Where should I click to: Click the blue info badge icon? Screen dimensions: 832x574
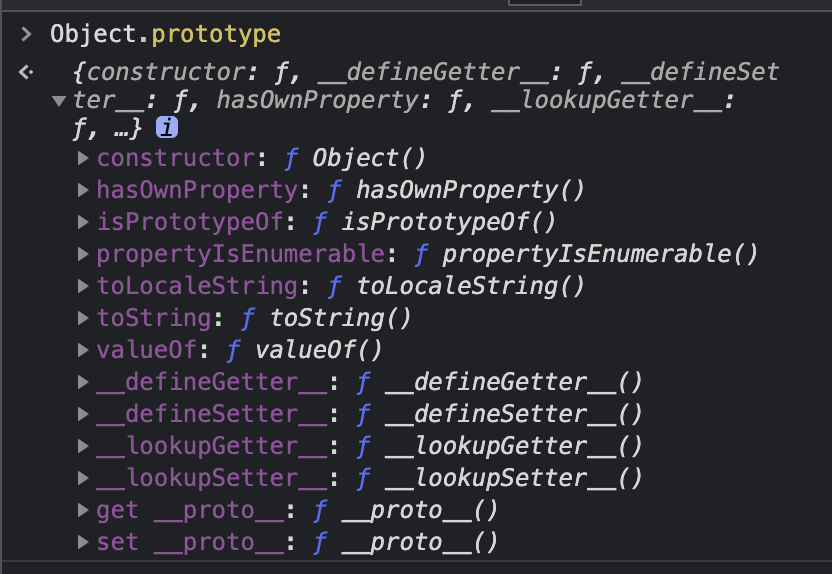(x=168, y=128)
